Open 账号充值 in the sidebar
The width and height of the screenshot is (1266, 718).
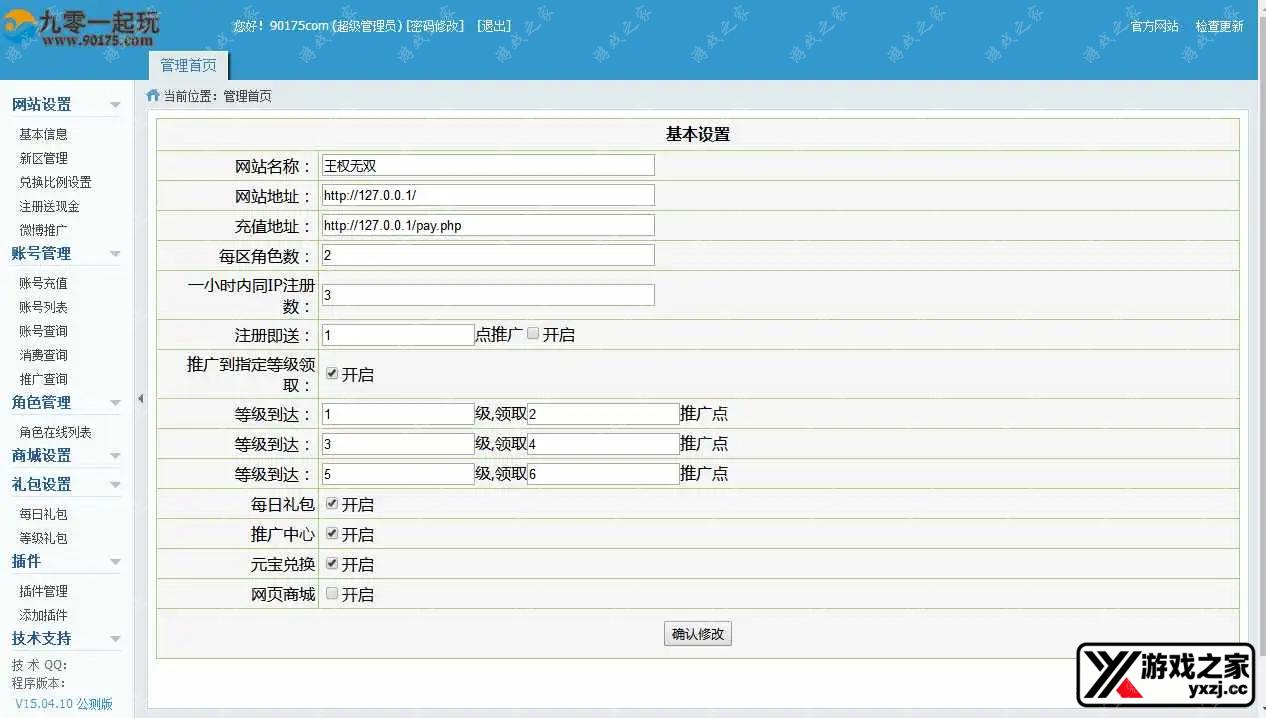tap(43, 283)
